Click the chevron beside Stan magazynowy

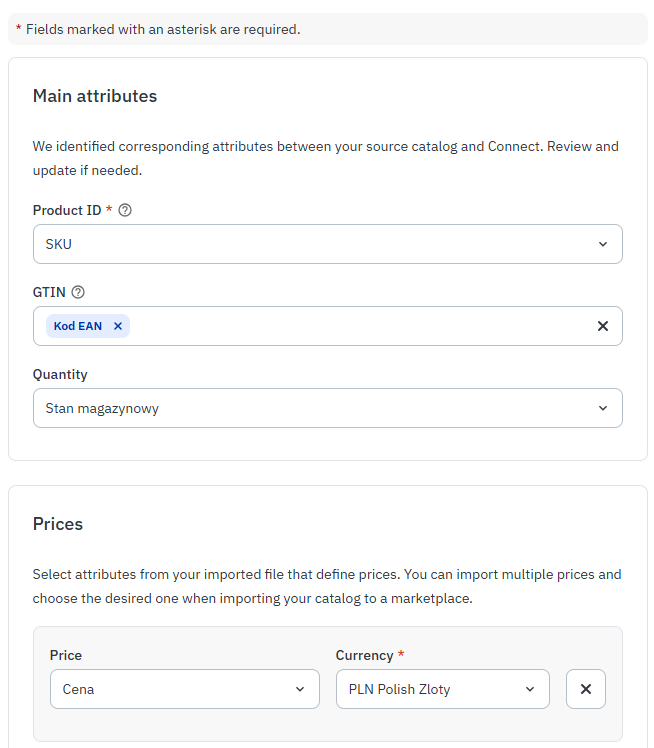click(x=602, y=408)
